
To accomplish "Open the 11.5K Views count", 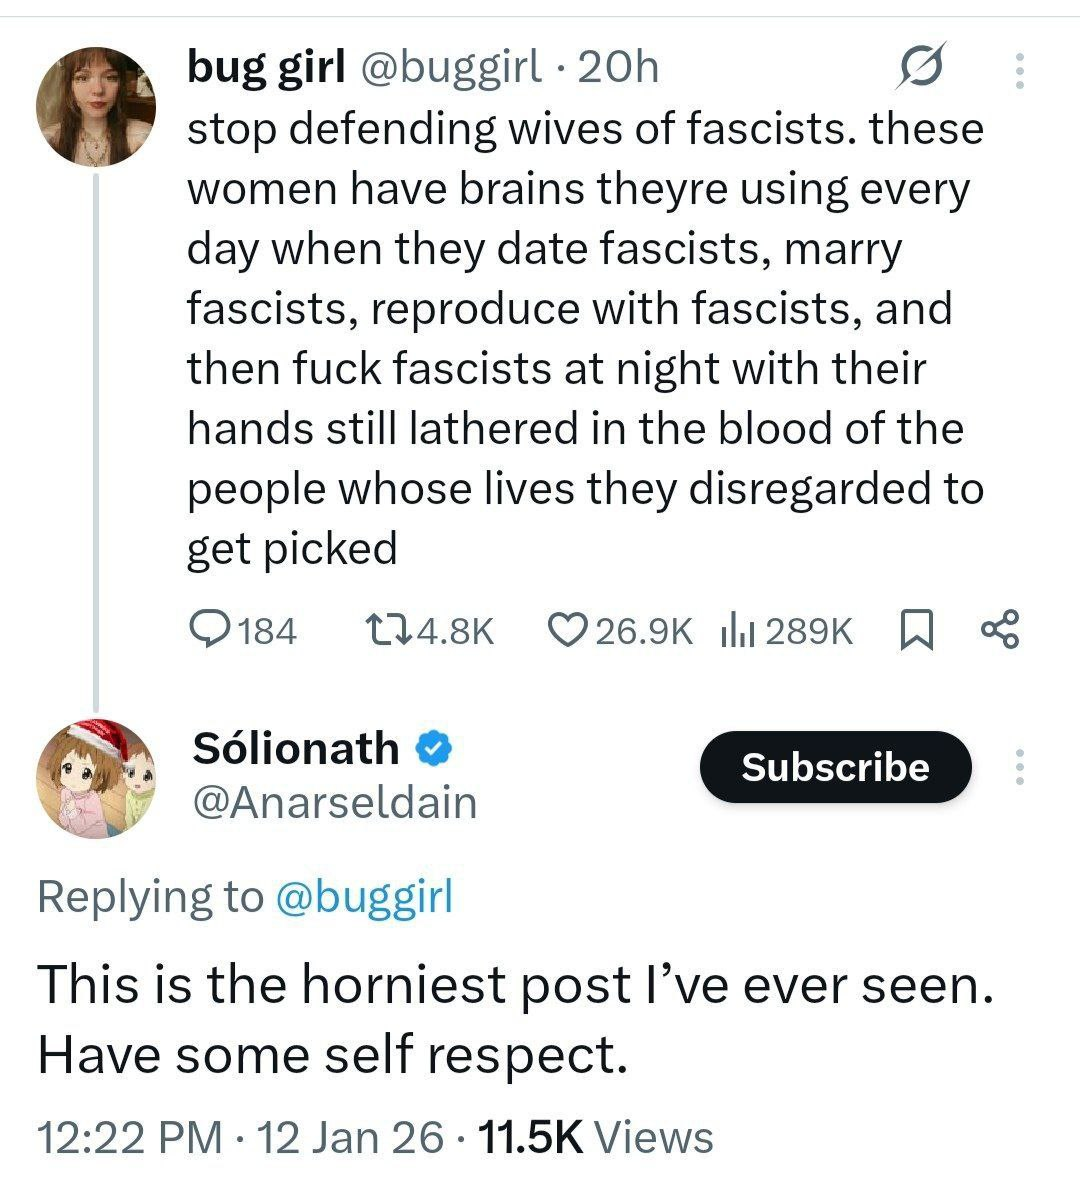I will [x=596, y=1137].
